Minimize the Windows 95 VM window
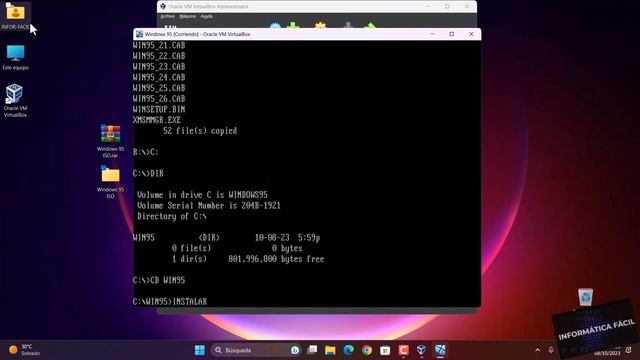The height and width of the screenshot is (360, 640). click(432, 34)
